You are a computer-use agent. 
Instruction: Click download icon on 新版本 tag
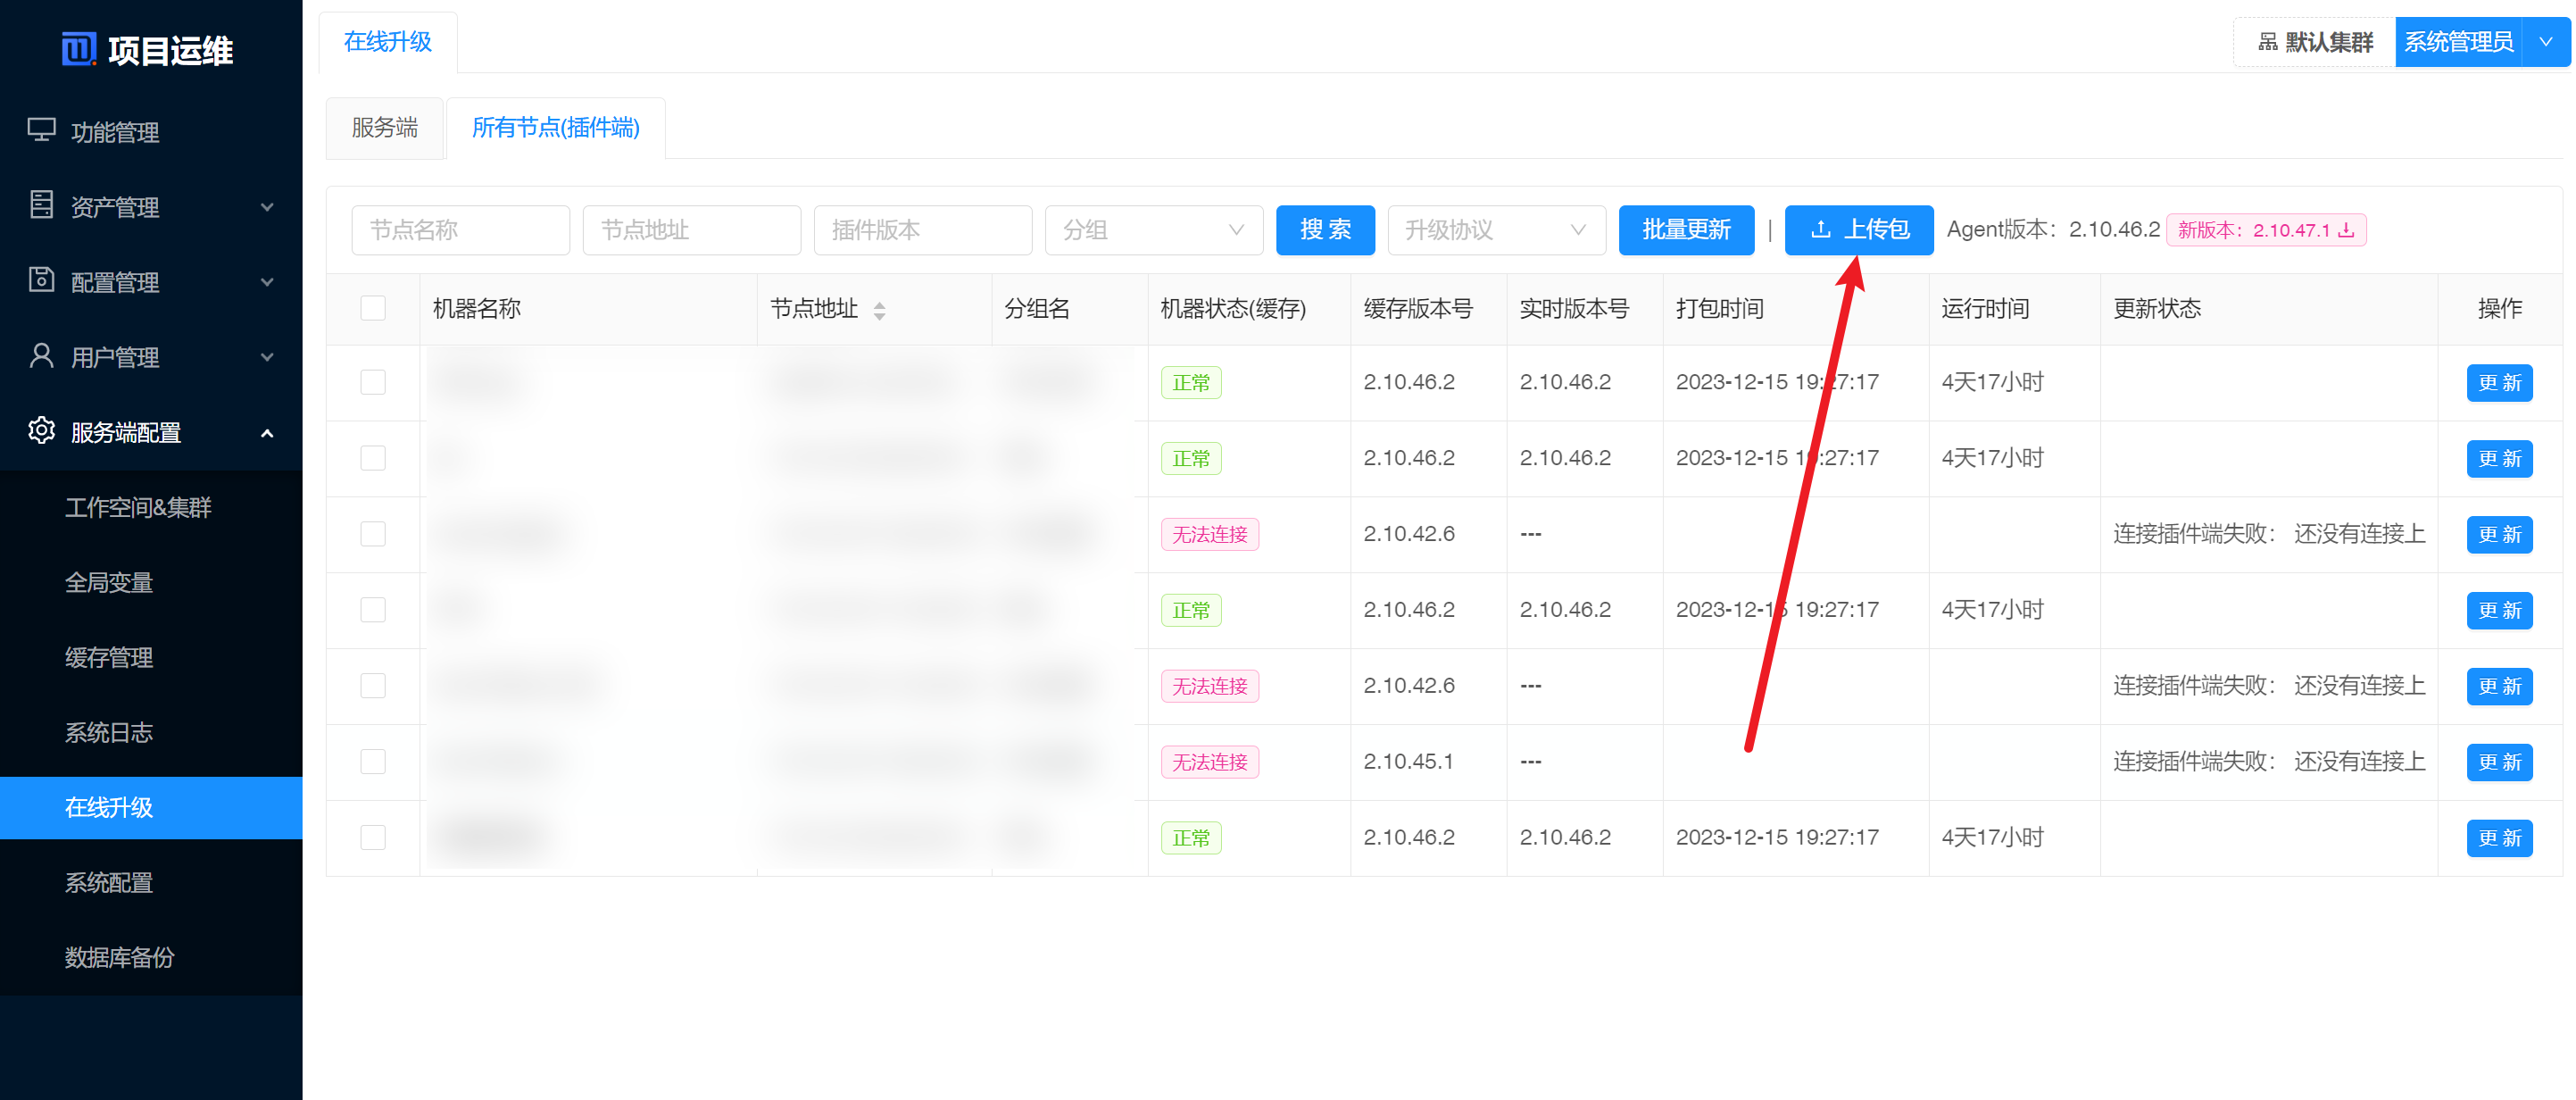click(2346, 231)
